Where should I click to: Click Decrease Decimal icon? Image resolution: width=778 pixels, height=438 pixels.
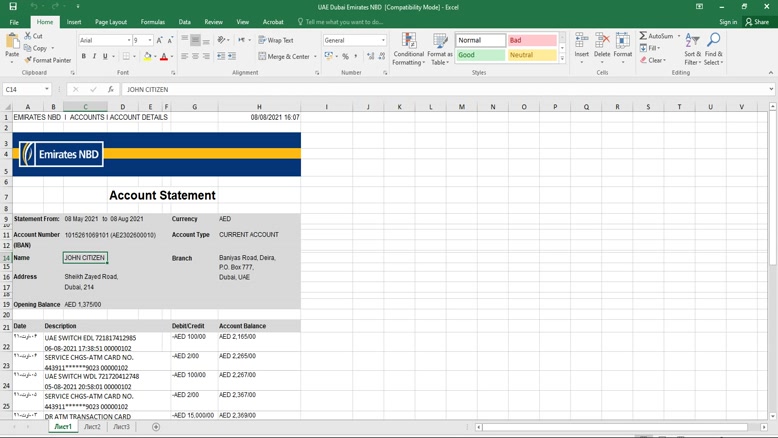(382, 57)
